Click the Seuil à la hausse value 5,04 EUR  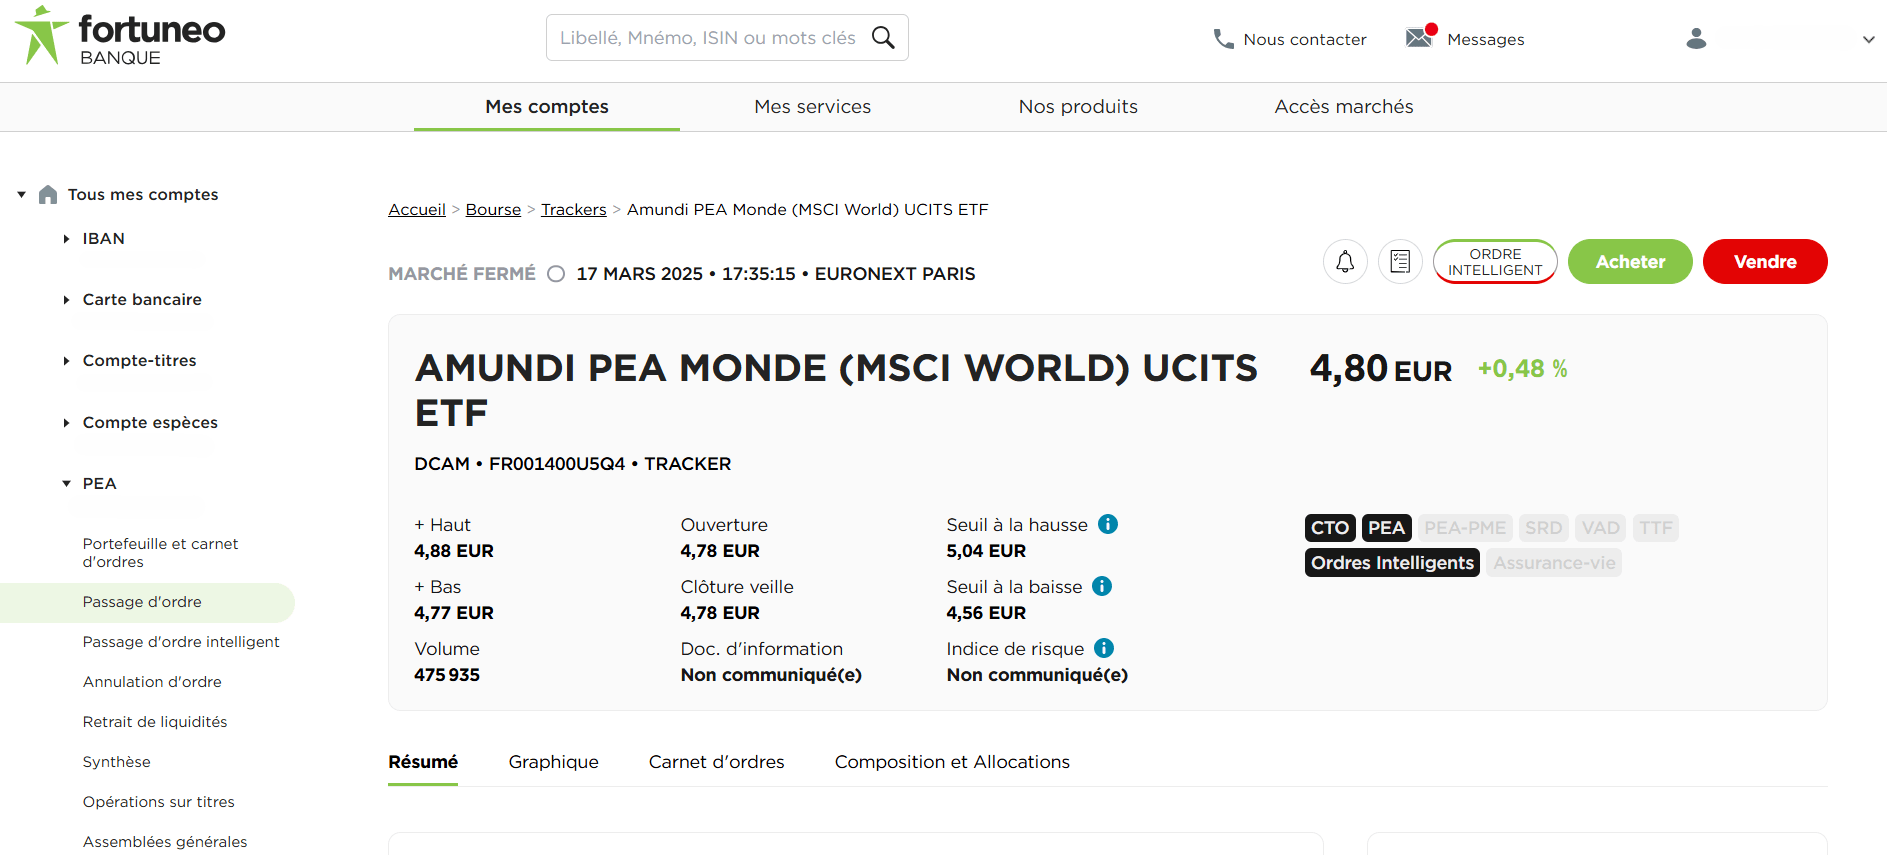986,551
